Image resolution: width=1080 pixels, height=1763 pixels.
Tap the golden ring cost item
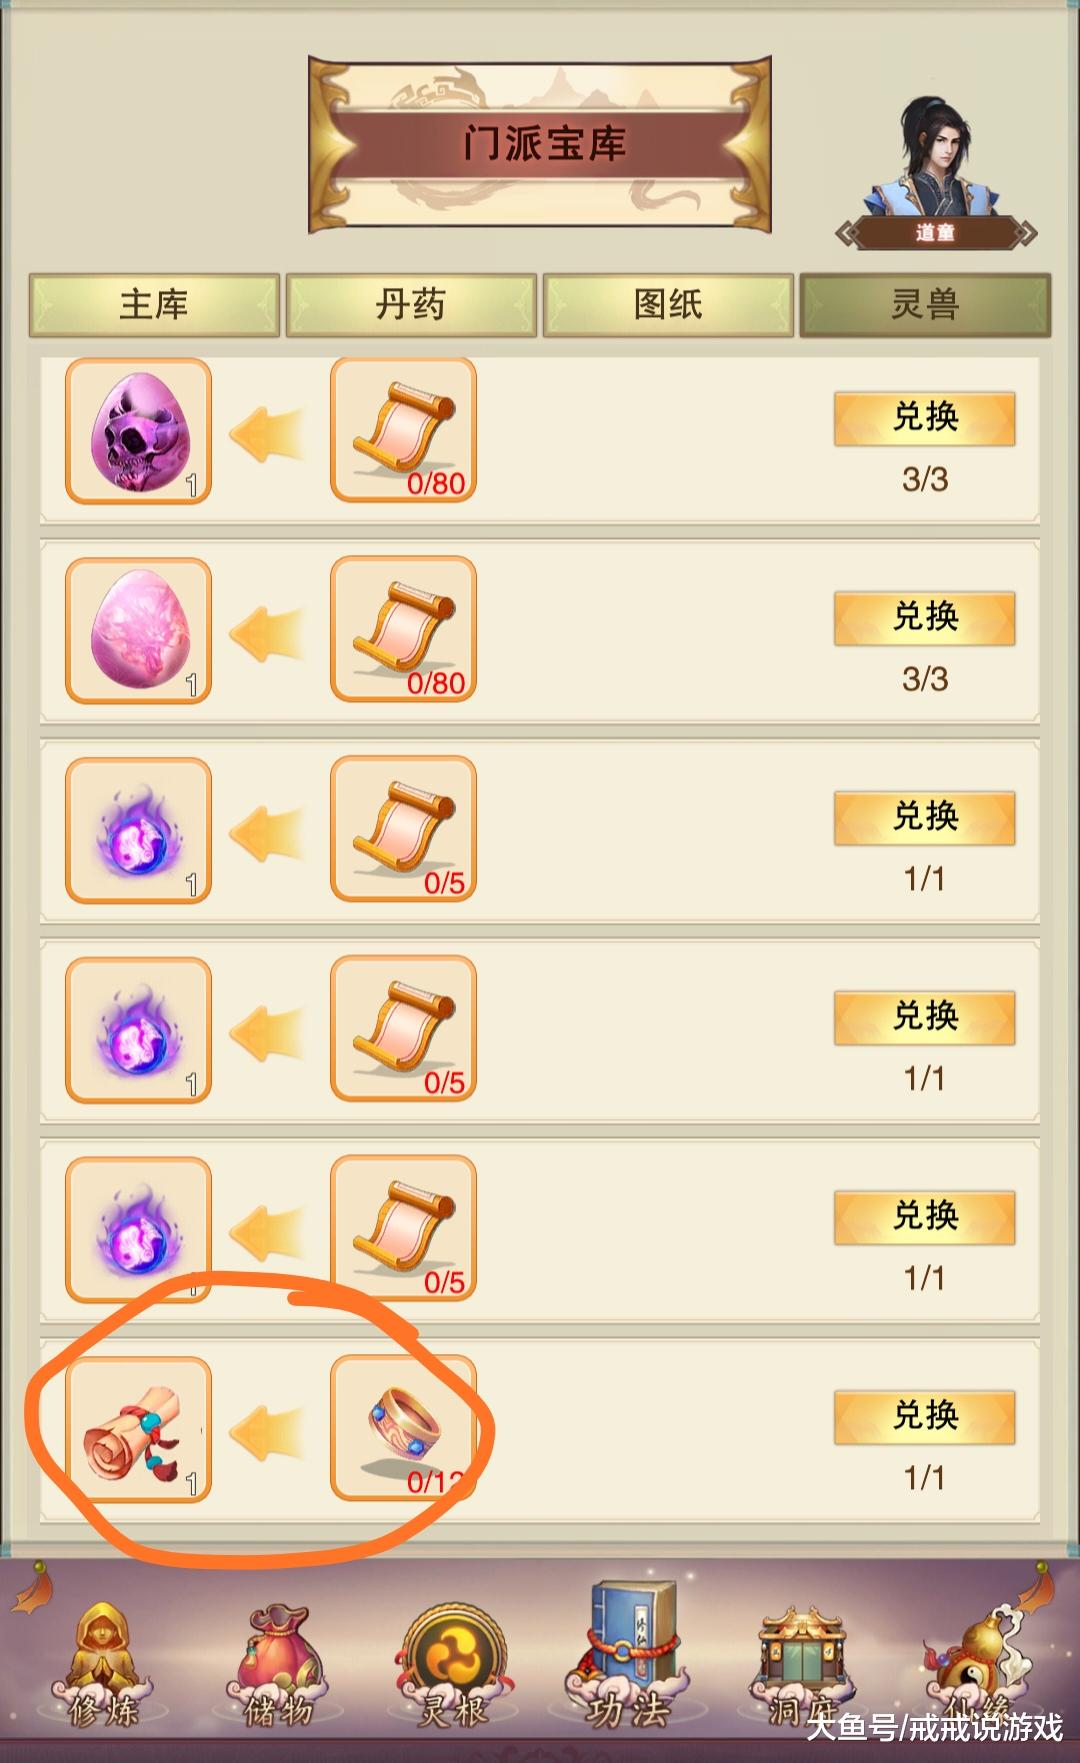pyautogui.click(x=403, y=1428)
